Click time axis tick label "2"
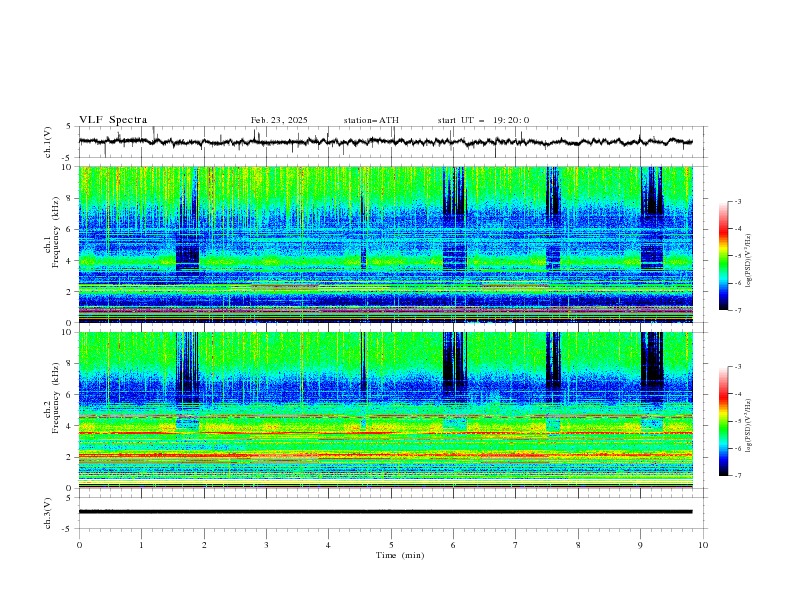 coord(204,545)
